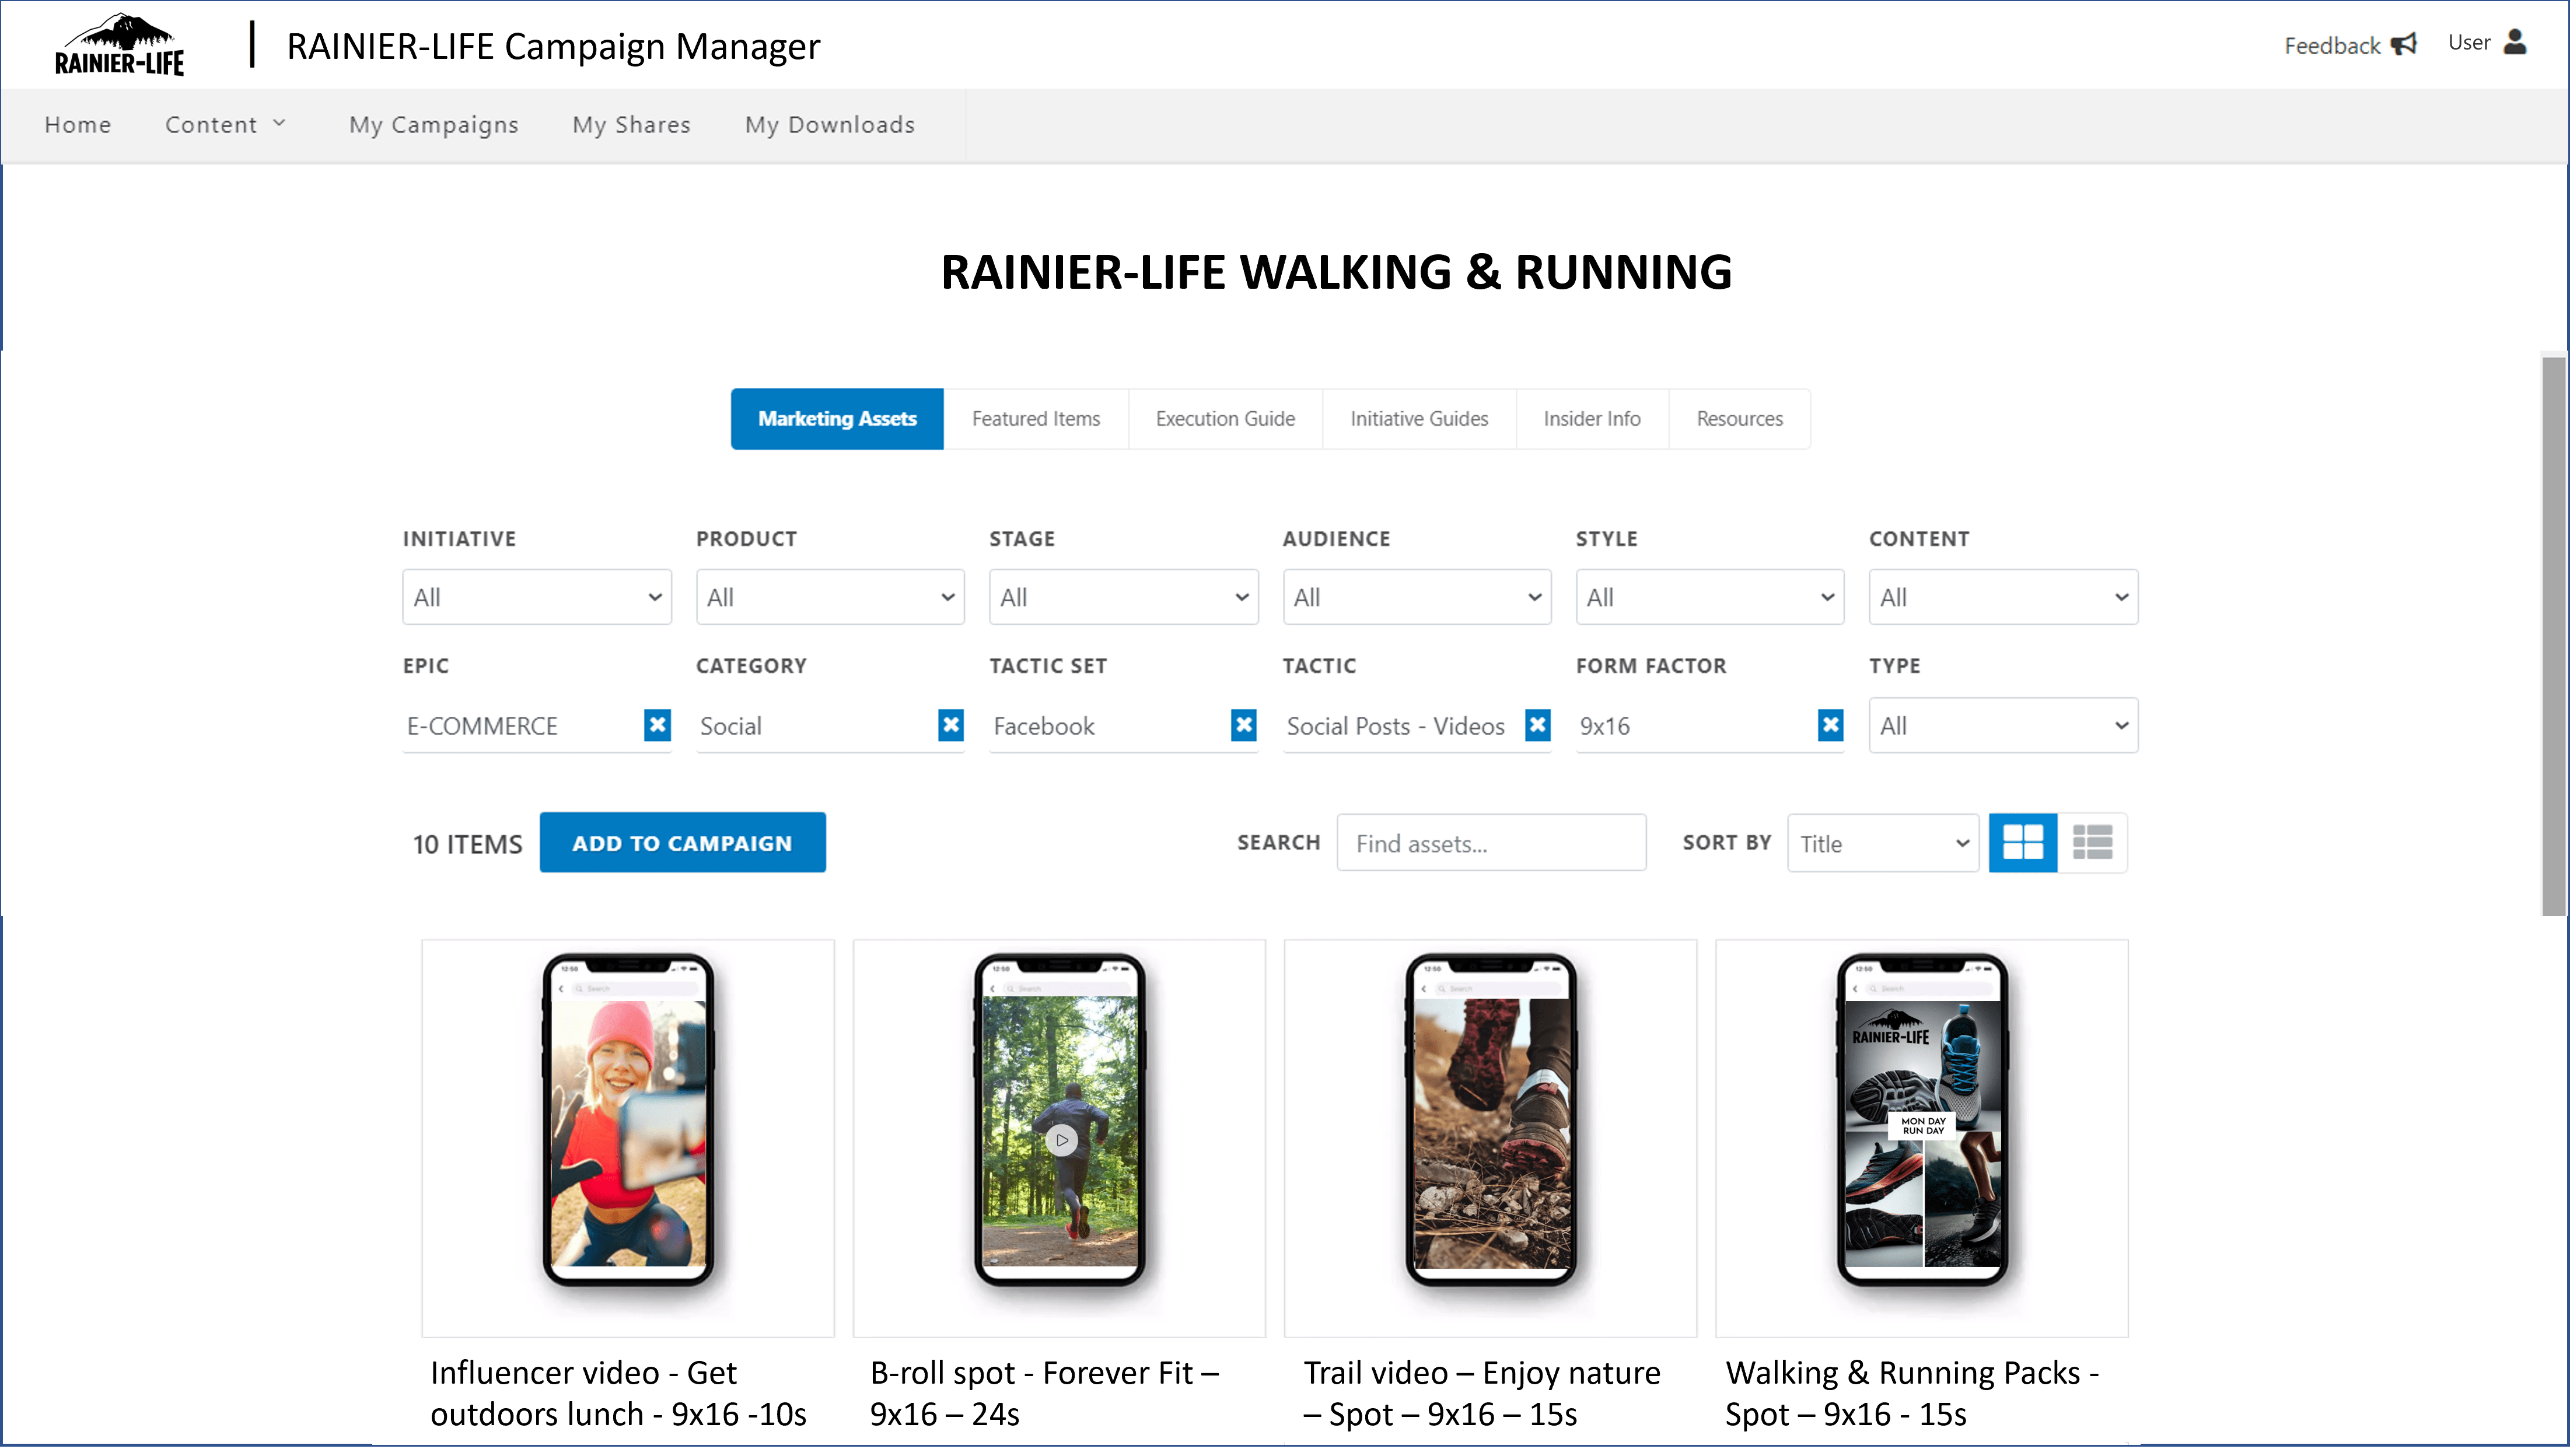
Task: Switch to grid view
Action: (2022, 844)
